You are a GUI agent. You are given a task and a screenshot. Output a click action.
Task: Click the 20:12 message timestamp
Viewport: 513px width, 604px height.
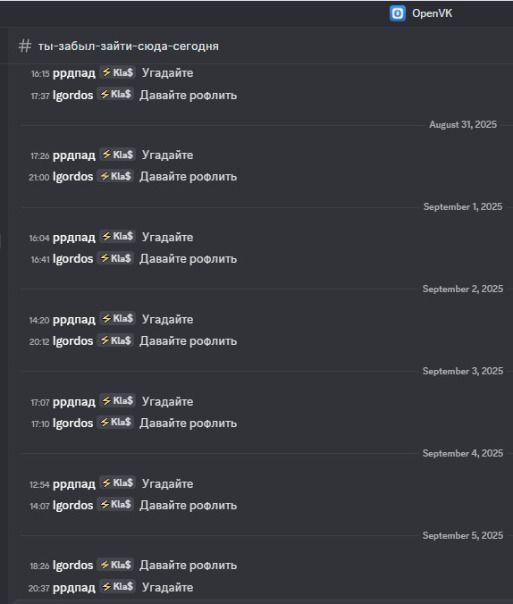39,342
